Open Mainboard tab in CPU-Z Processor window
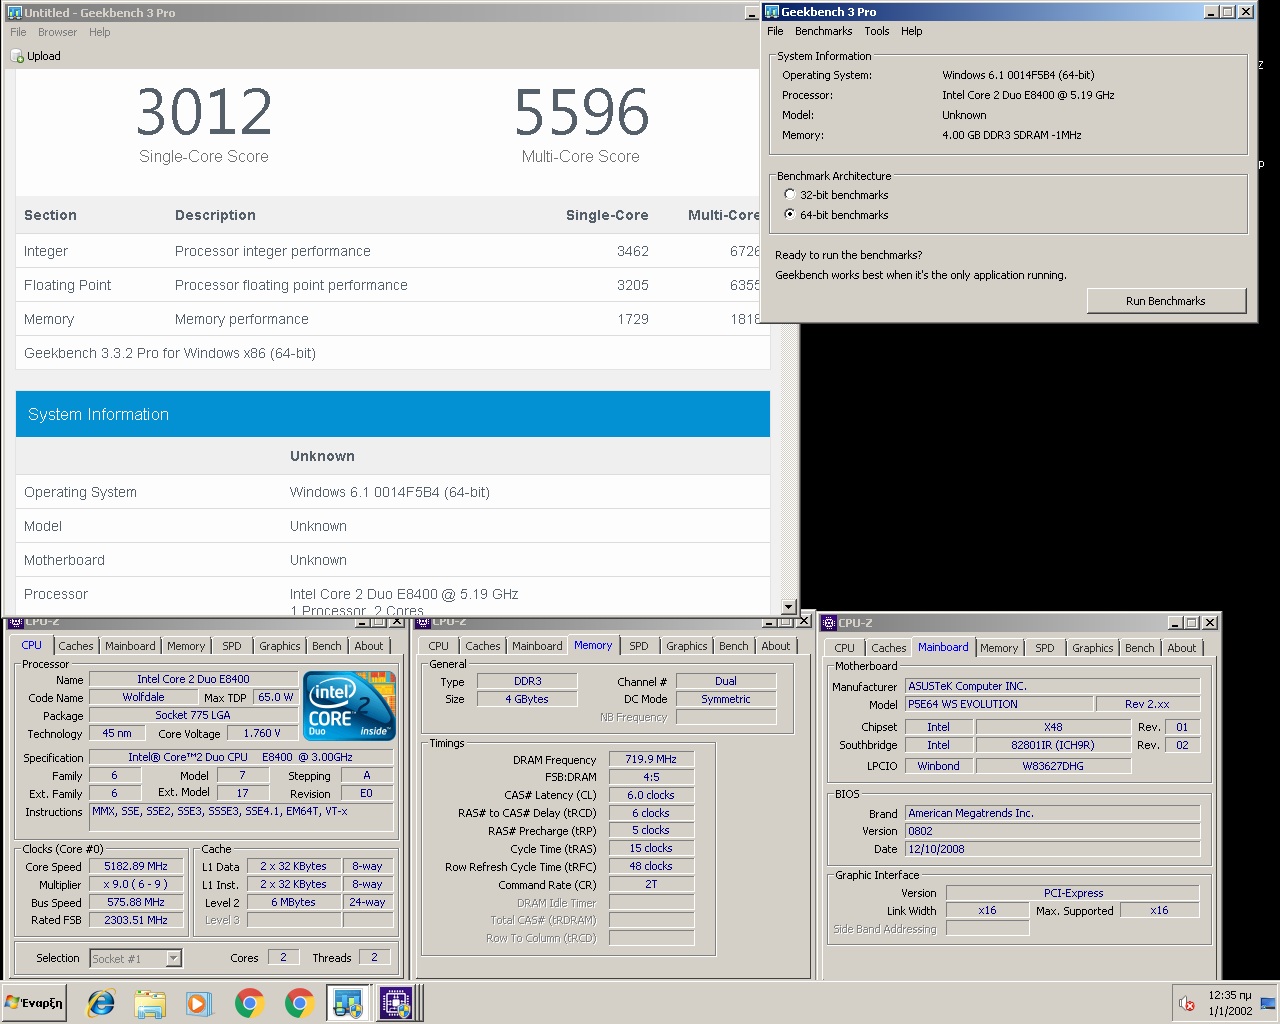The height and width of the screenshot is (1024, 1280). (130, 646)
